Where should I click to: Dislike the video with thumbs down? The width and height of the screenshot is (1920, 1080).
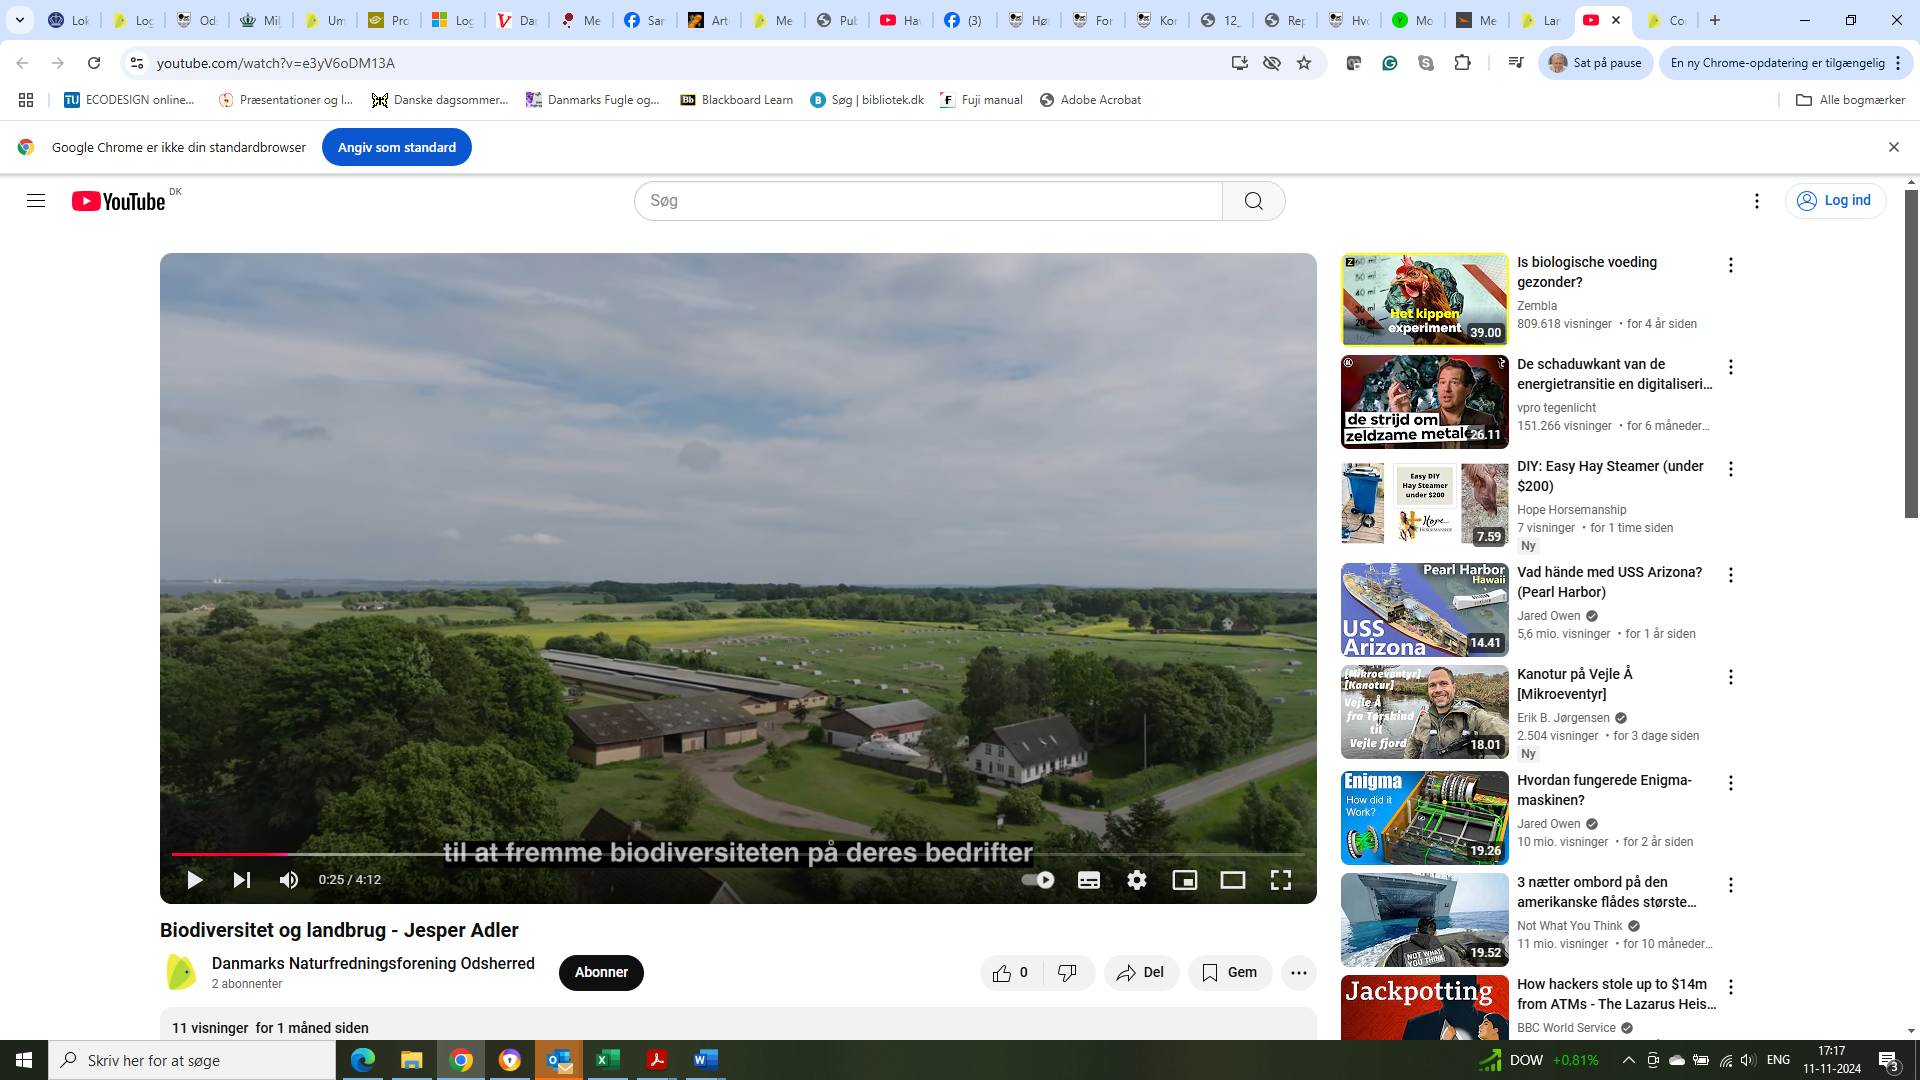[x=1068, y=973]
